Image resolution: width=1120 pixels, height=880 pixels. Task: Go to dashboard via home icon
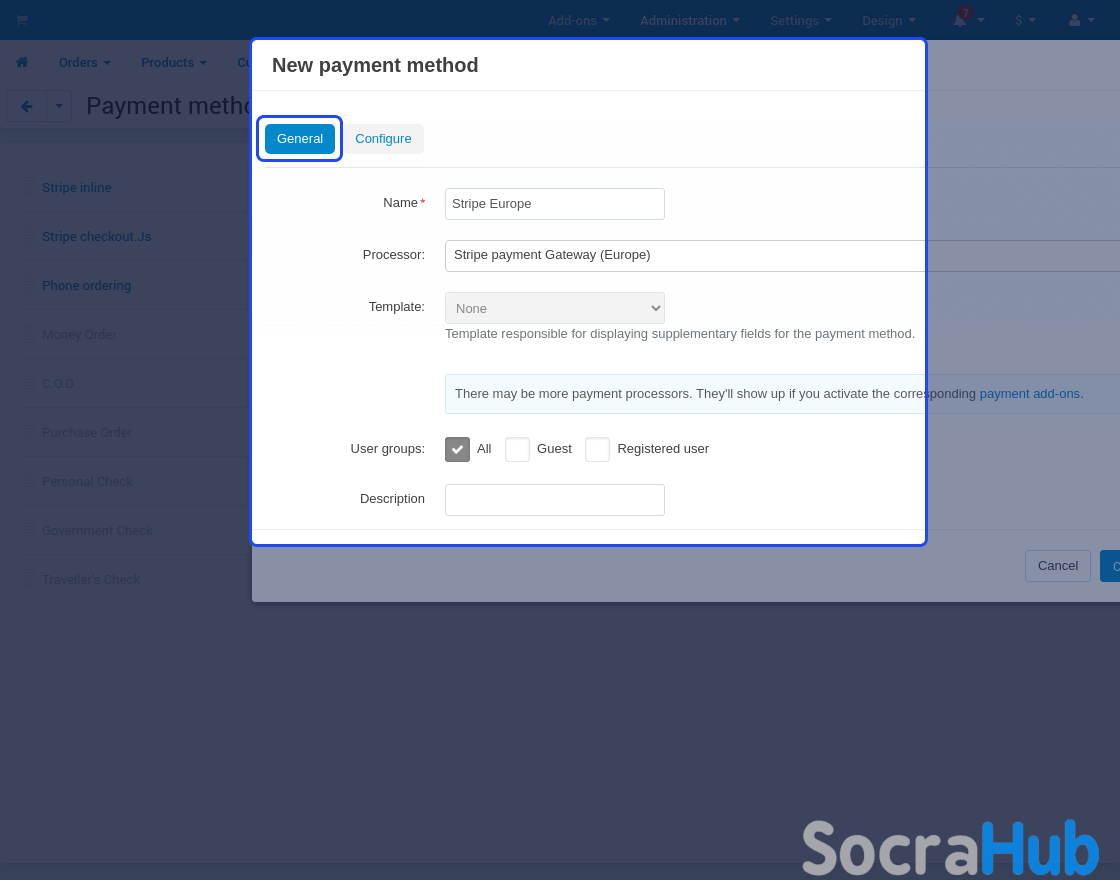[x=22, y=62]
